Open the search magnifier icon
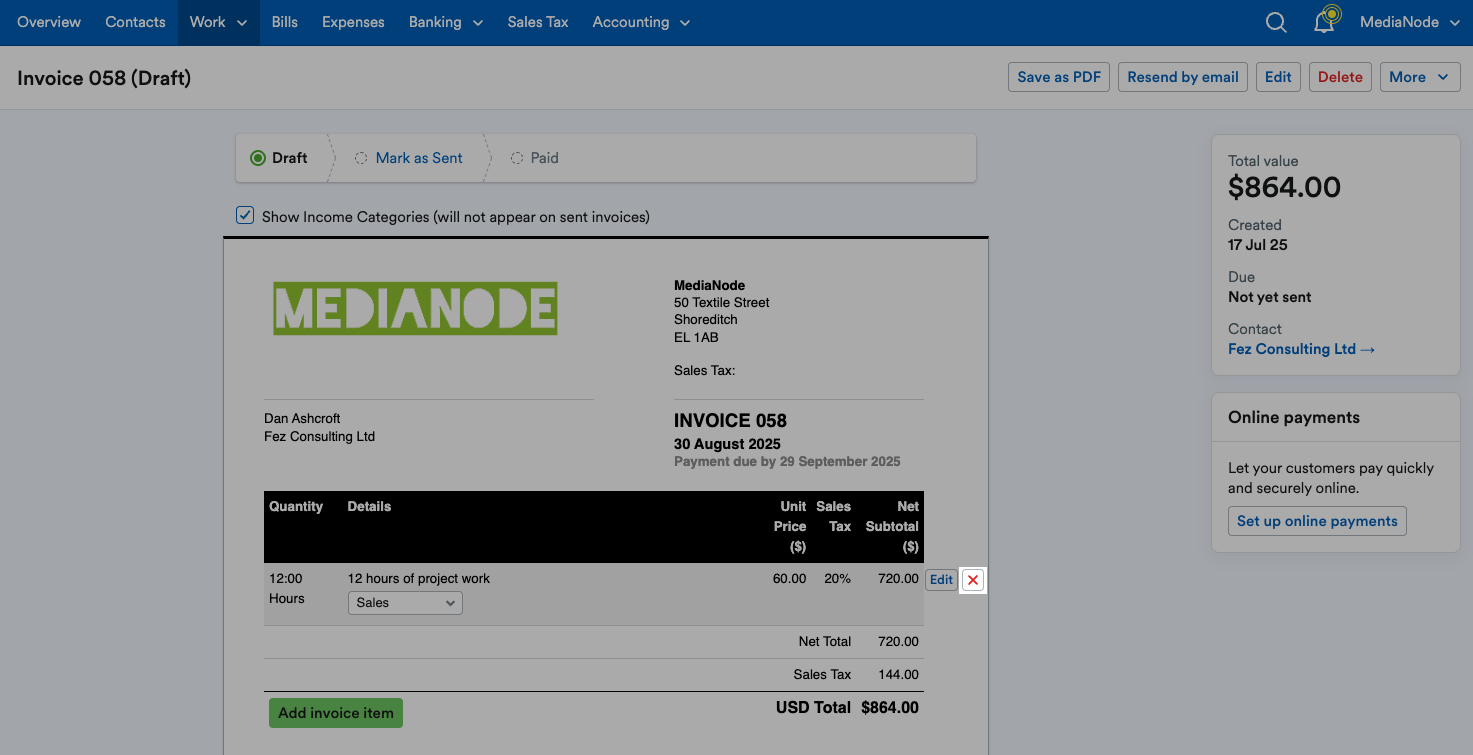This screenshot has height=755, width=1473. (1276, 22)
